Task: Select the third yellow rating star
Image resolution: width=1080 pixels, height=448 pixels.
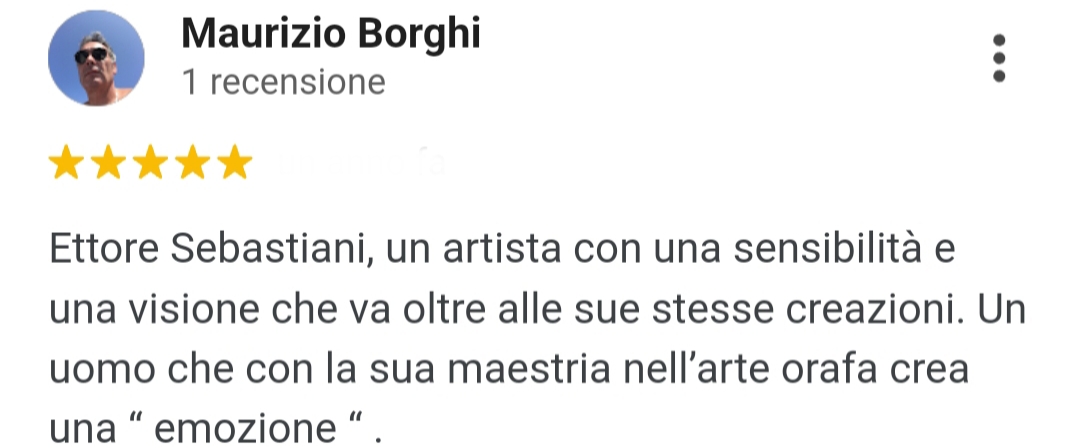Action: 150,163
